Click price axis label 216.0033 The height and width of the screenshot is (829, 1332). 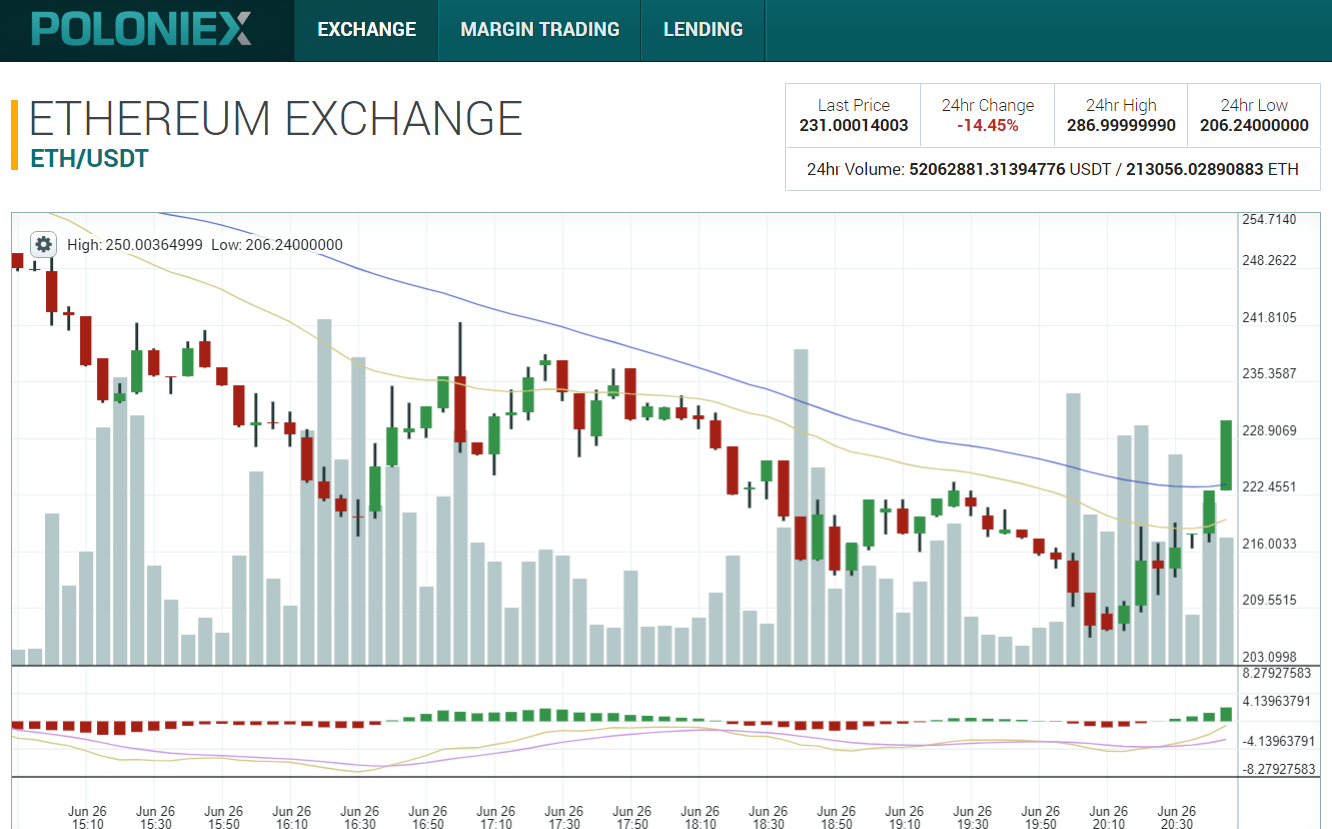point(1268,544)
